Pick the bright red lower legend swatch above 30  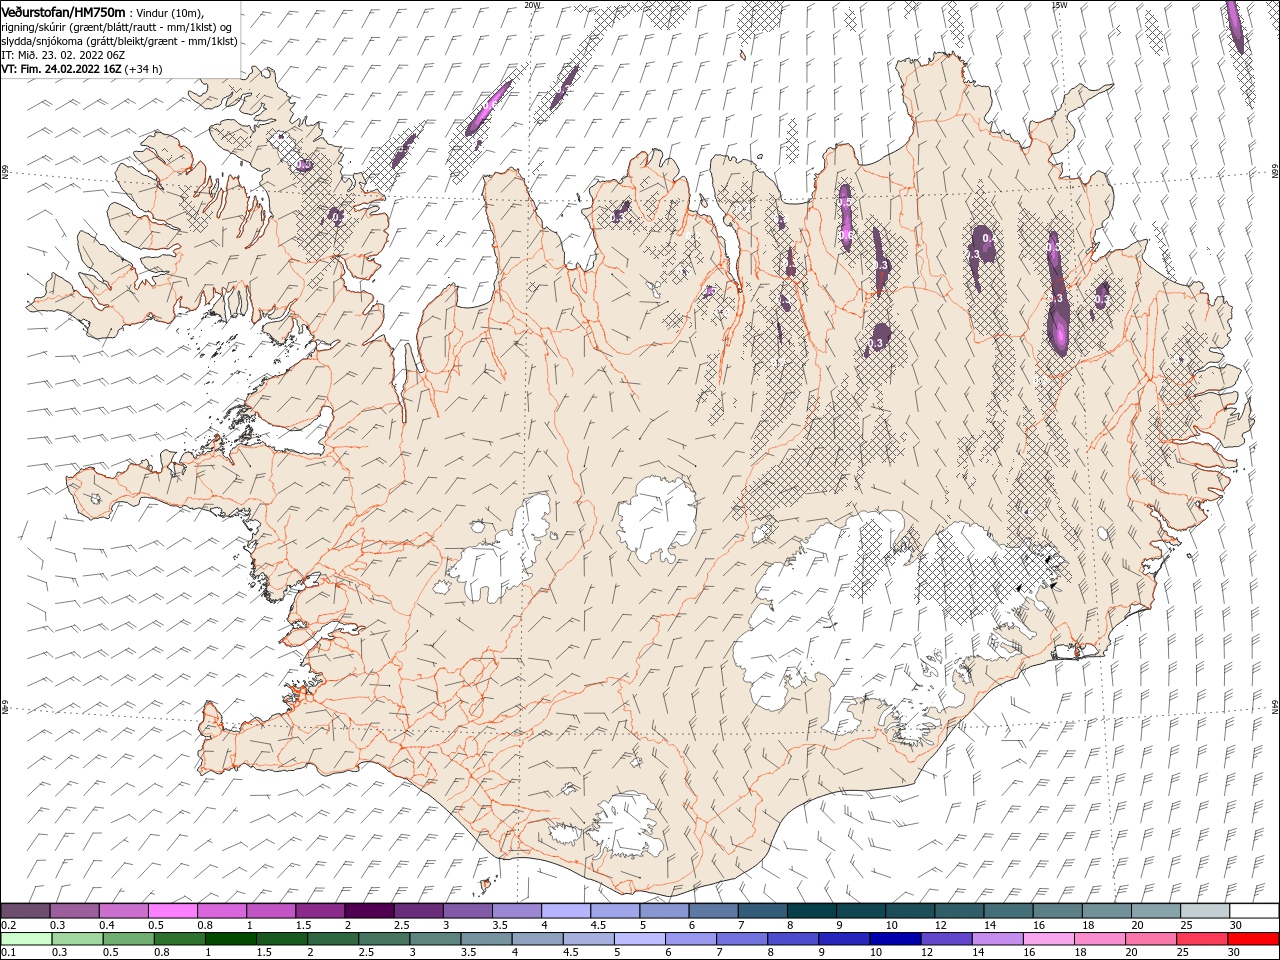(x=1253, y=939)
